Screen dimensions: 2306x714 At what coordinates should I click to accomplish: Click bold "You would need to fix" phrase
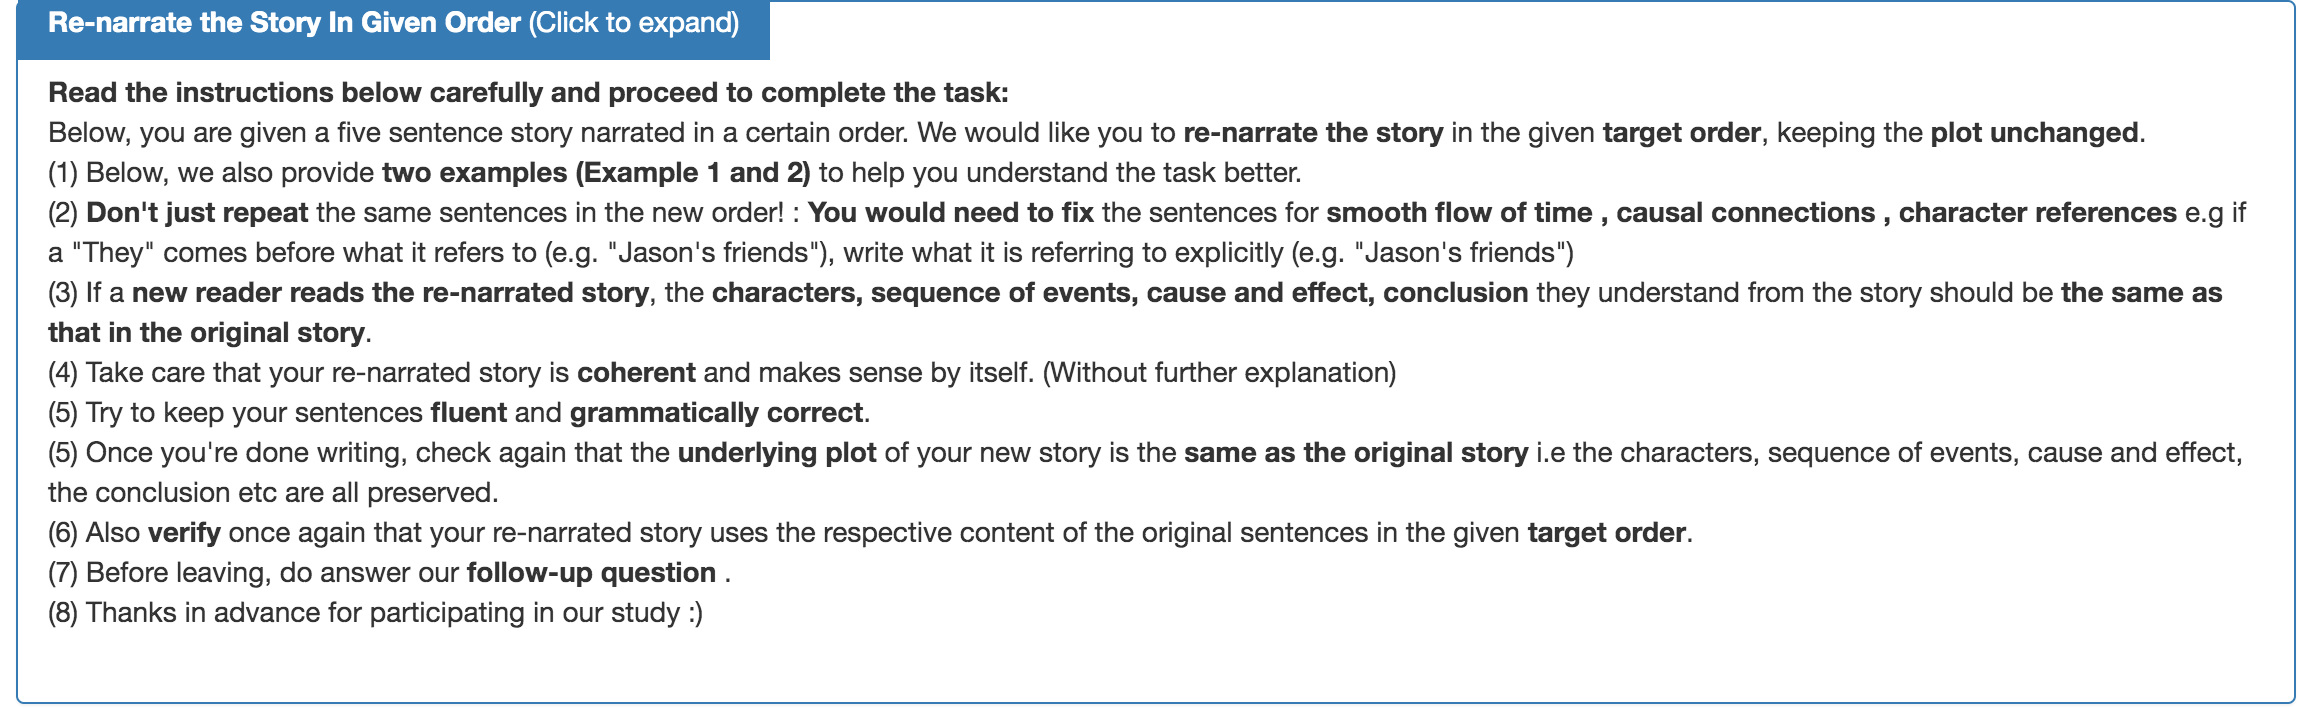pos(950,213)
